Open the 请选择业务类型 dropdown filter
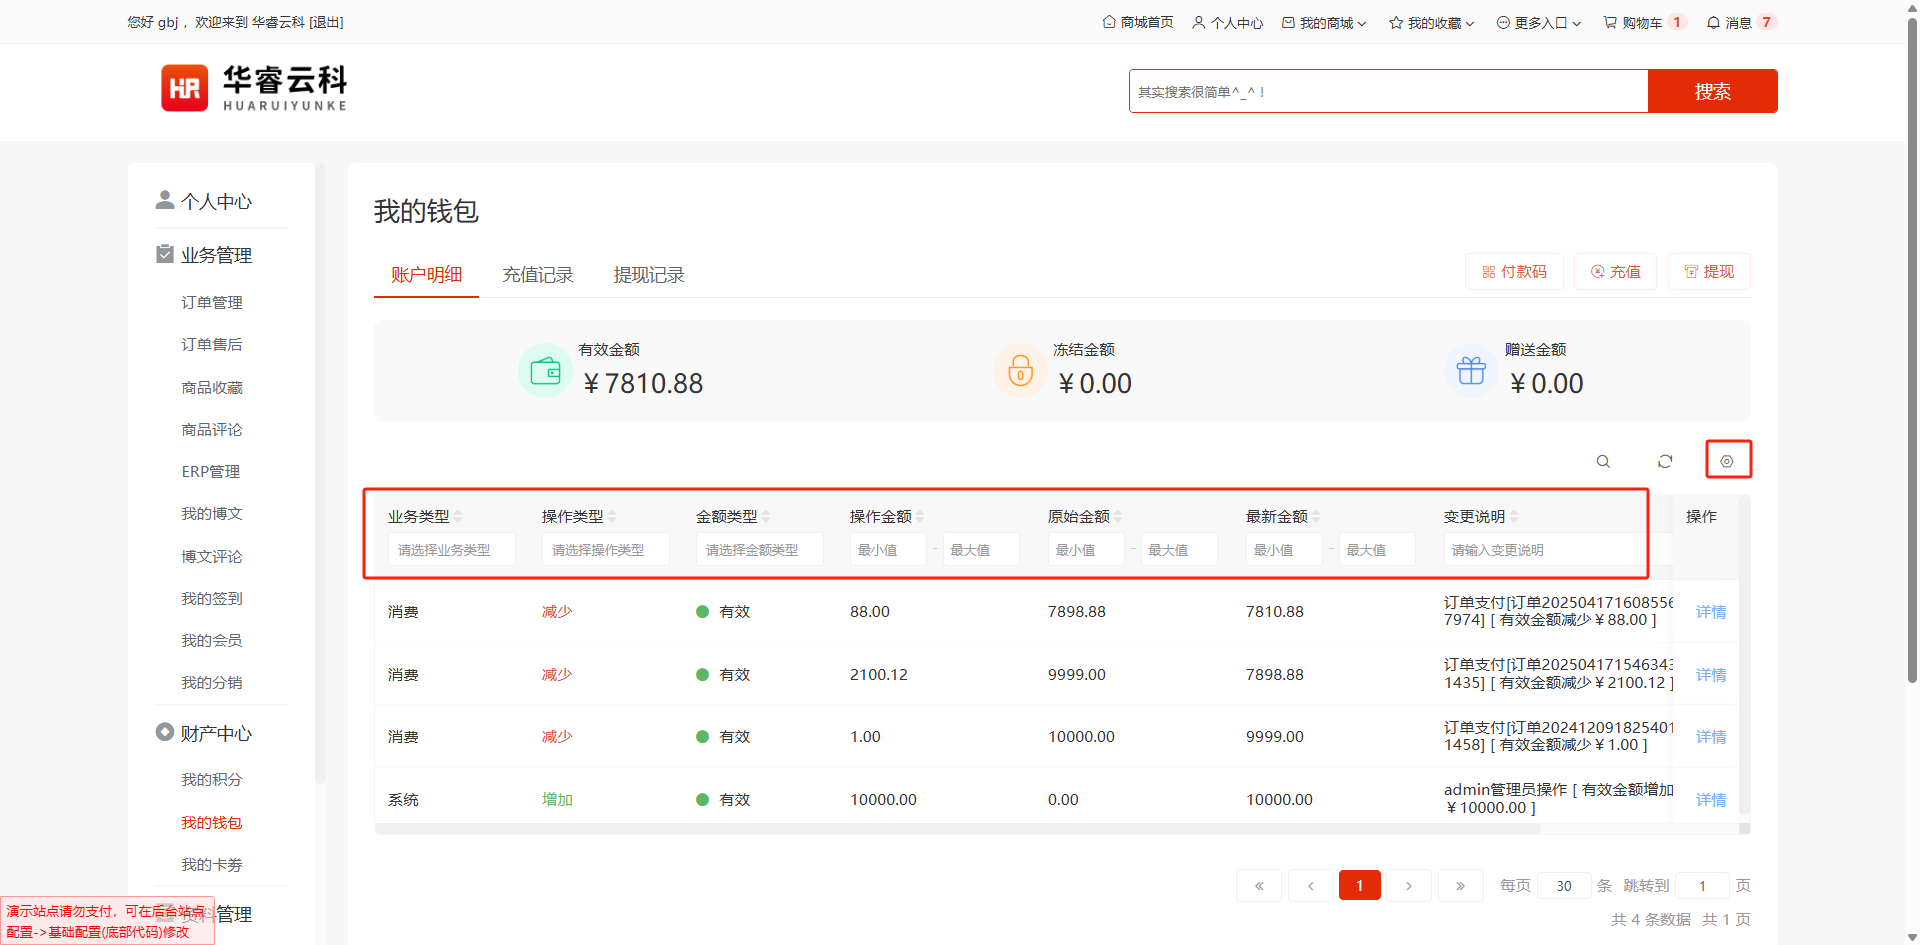 point(451,550)
